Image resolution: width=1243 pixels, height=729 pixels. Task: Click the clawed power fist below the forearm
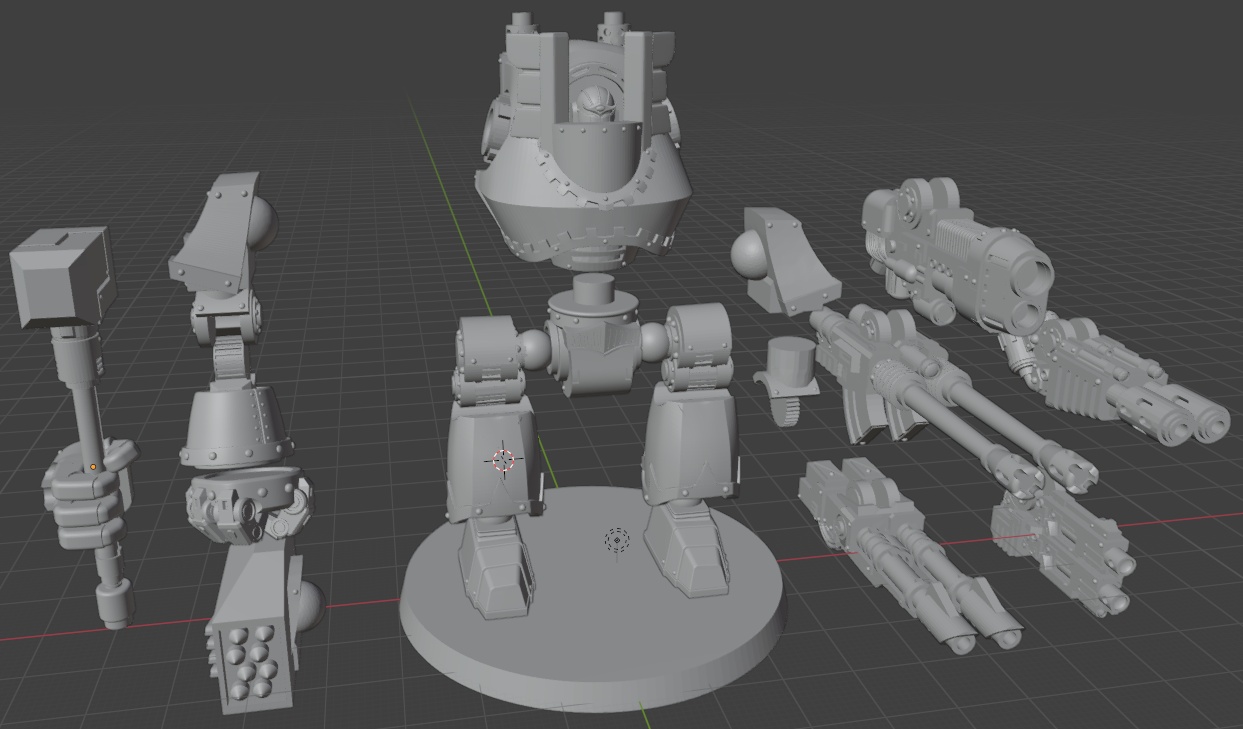coord(249,503)
